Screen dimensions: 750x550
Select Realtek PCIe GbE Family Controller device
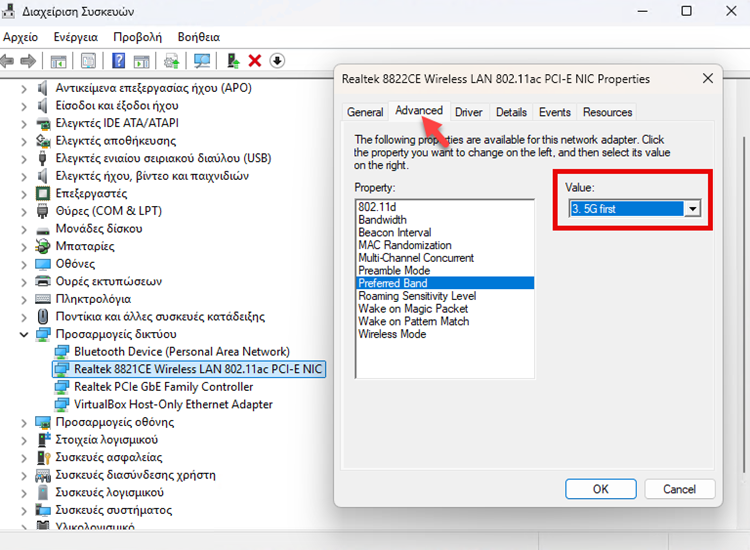click(163, 387)
